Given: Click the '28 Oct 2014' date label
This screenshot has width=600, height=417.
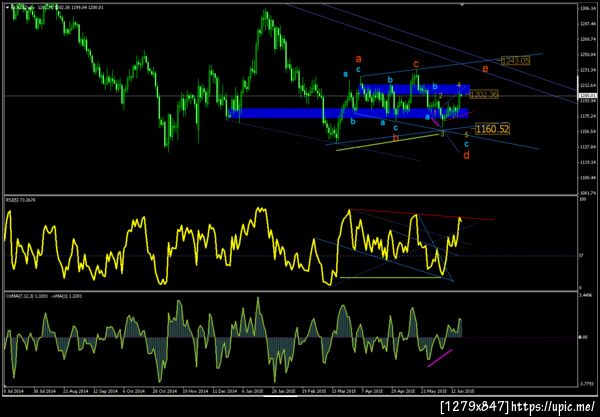Looking at the screenshot, I should [165, 391].
